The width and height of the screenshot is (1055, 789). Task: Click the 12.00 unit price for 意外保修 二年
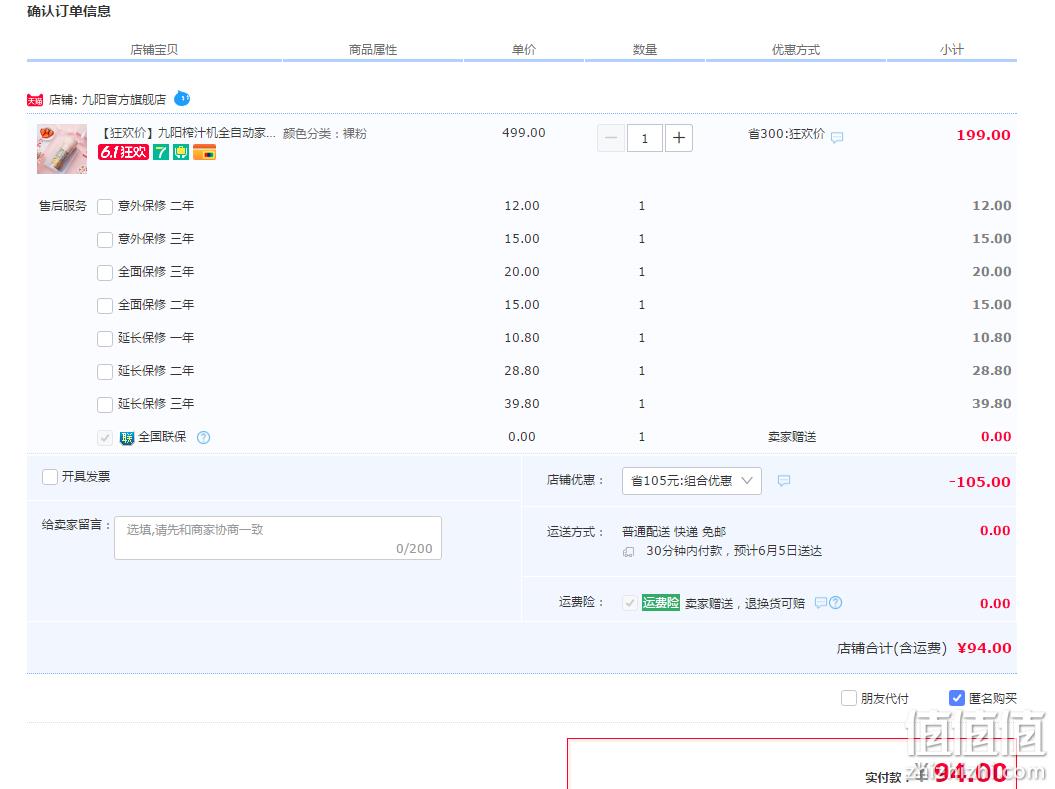click(x=522, y=206)
